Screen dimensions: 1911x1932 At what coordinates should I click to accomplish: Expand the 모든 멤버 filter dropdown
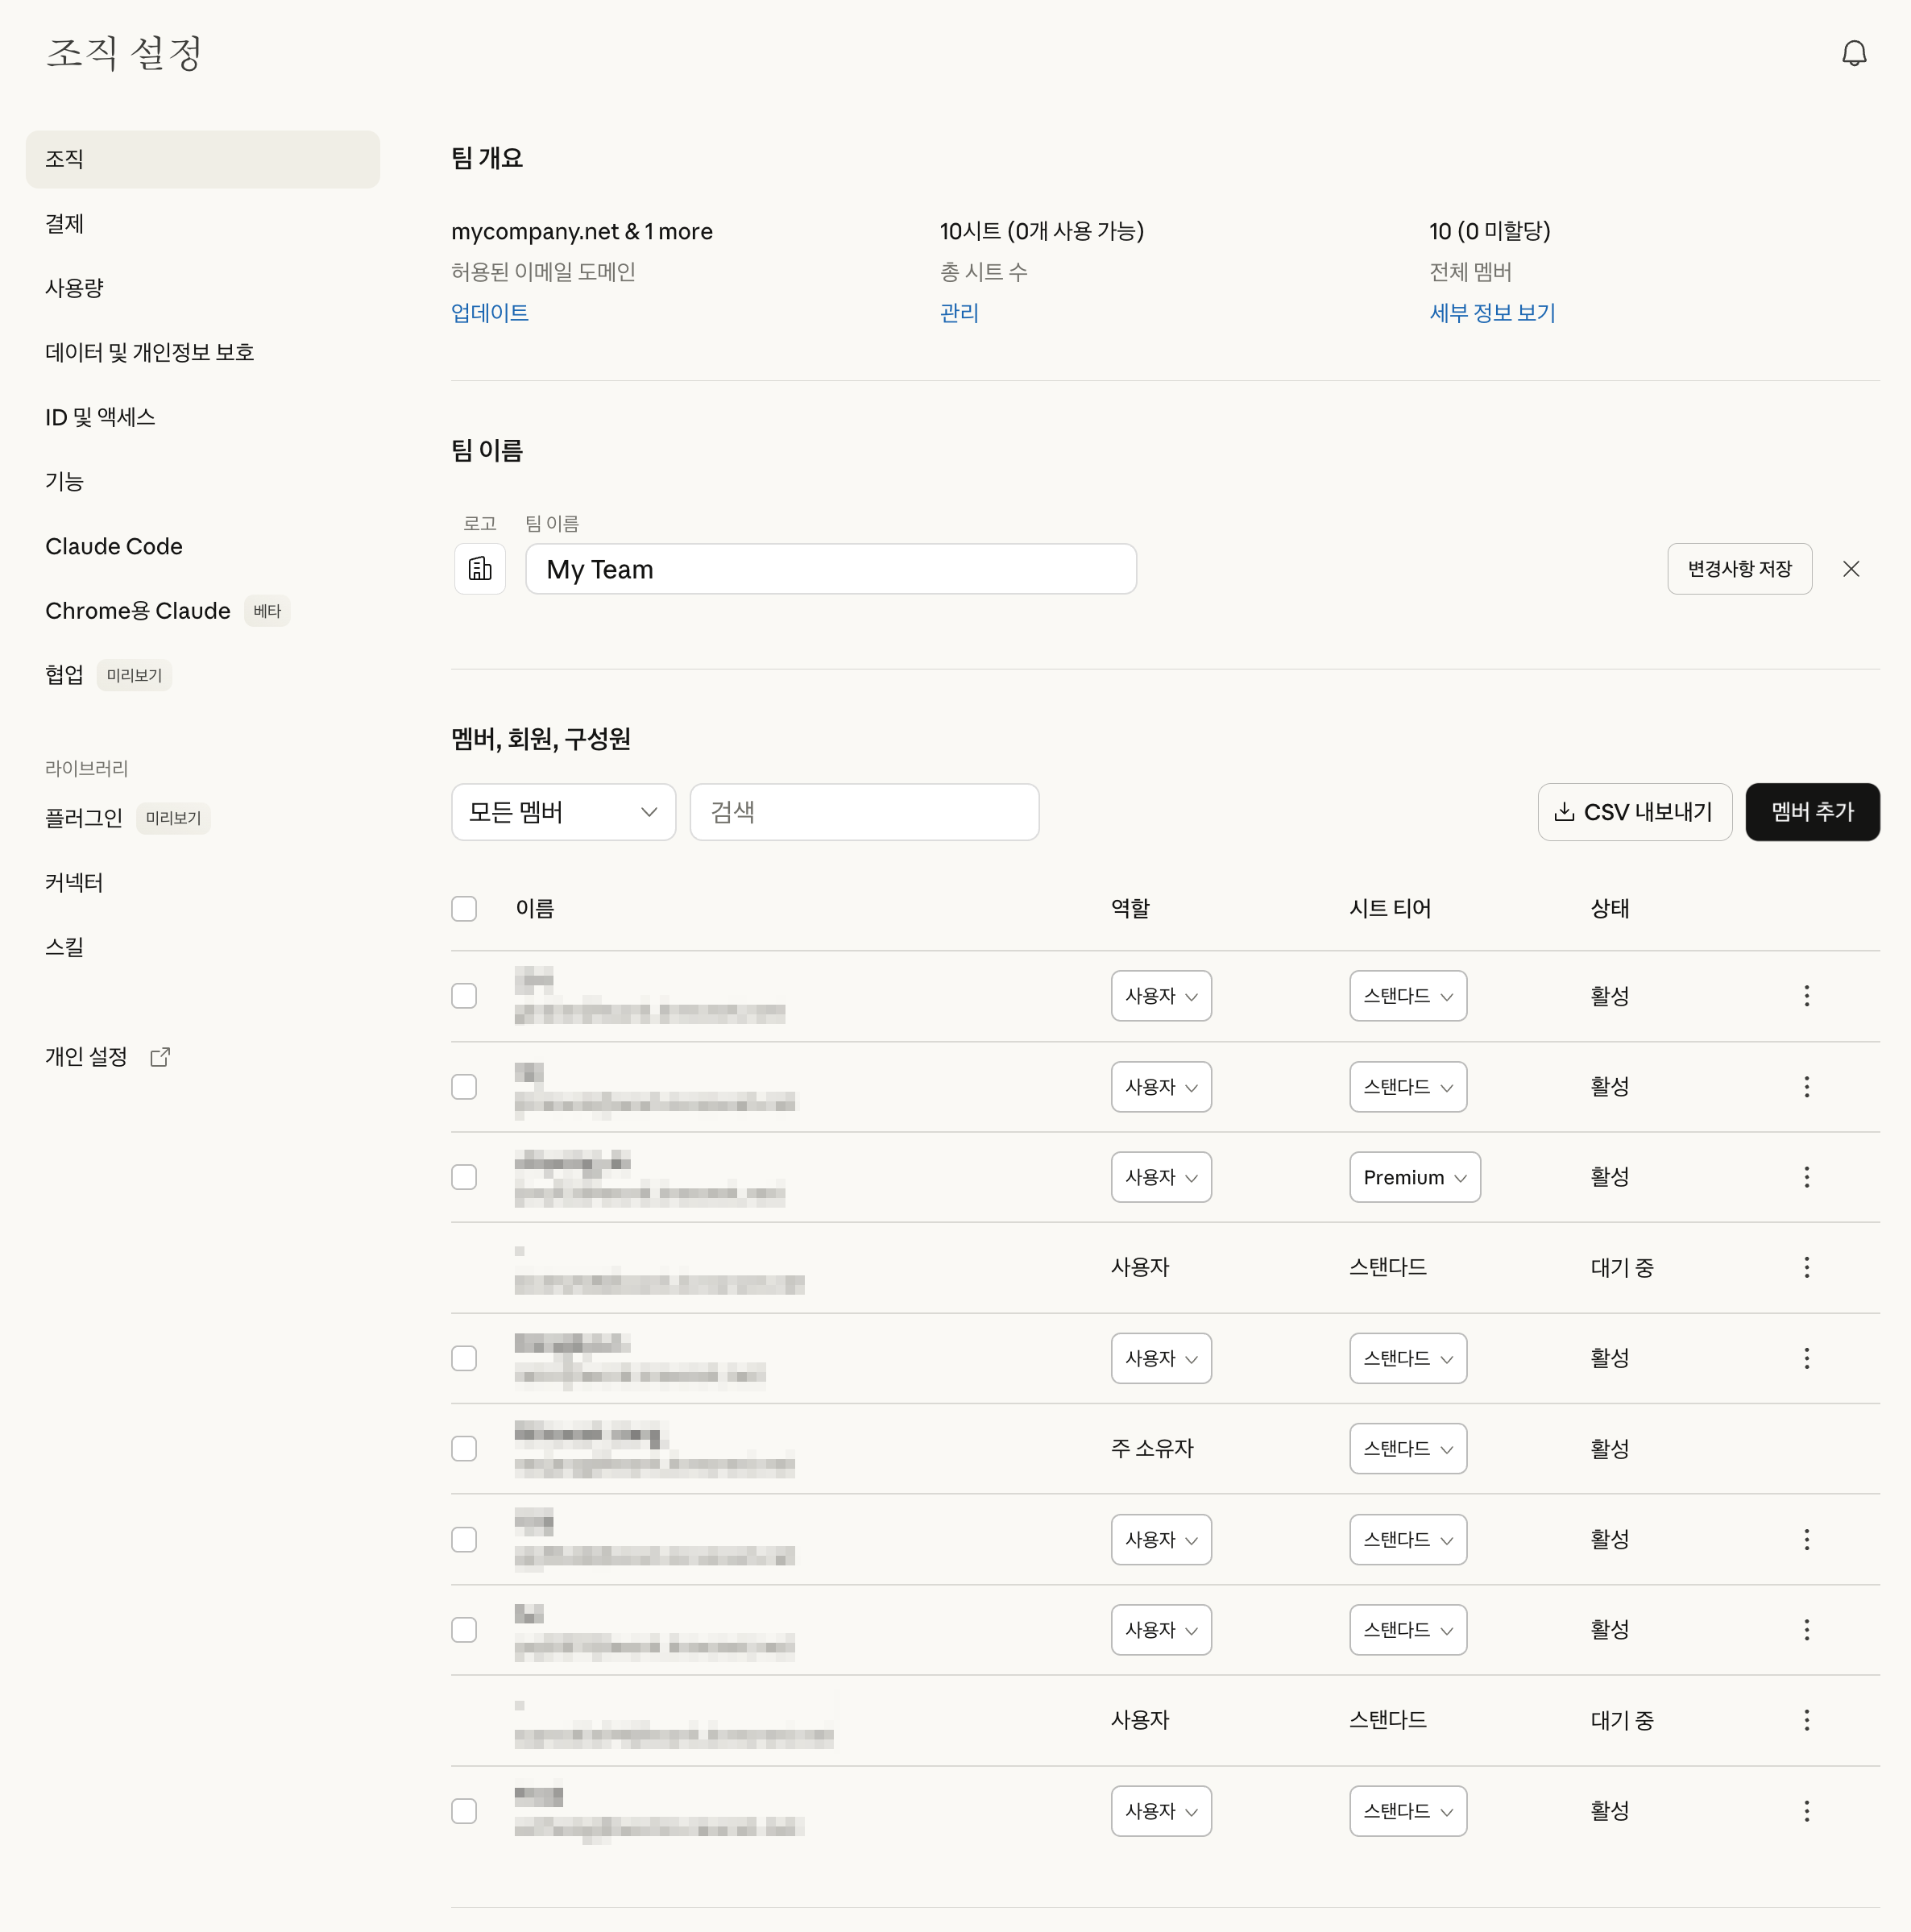pyautogui.click(x=563, y=812)
